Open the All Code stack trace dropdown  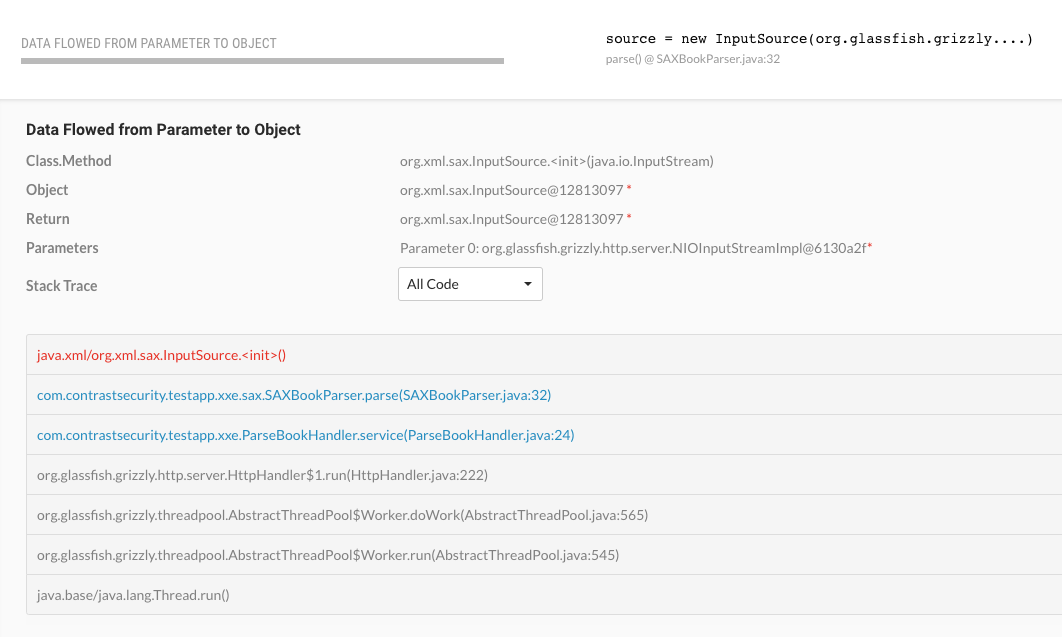tap(470, 284)
